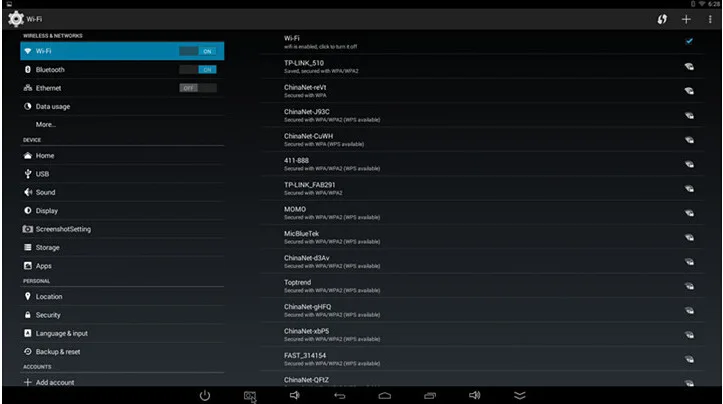Turn on the Ethernet switch
The image size is (723, 404).
198,88
